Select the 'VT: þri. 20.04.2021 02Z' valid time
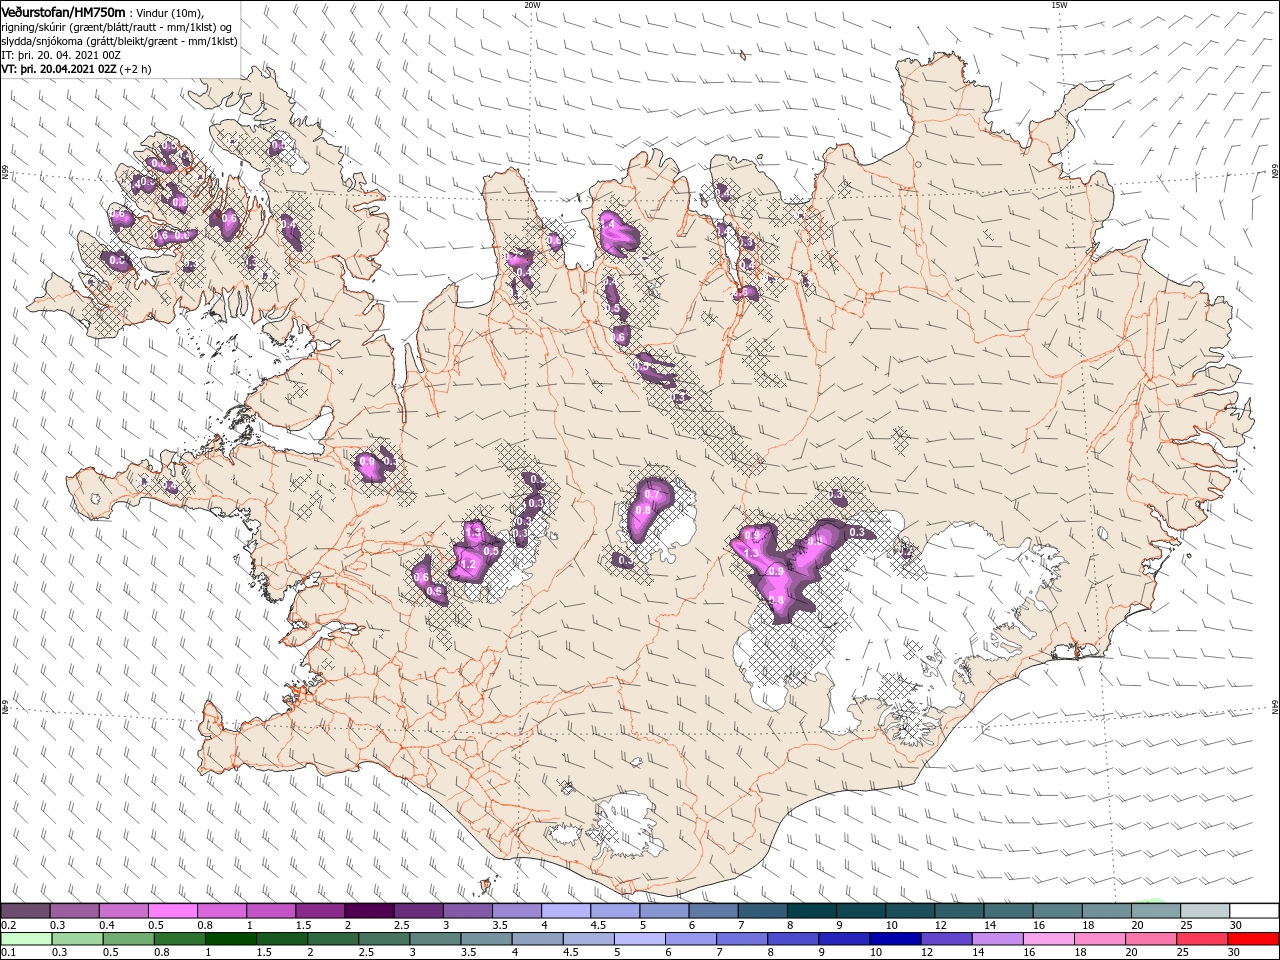 click(59, 69)
